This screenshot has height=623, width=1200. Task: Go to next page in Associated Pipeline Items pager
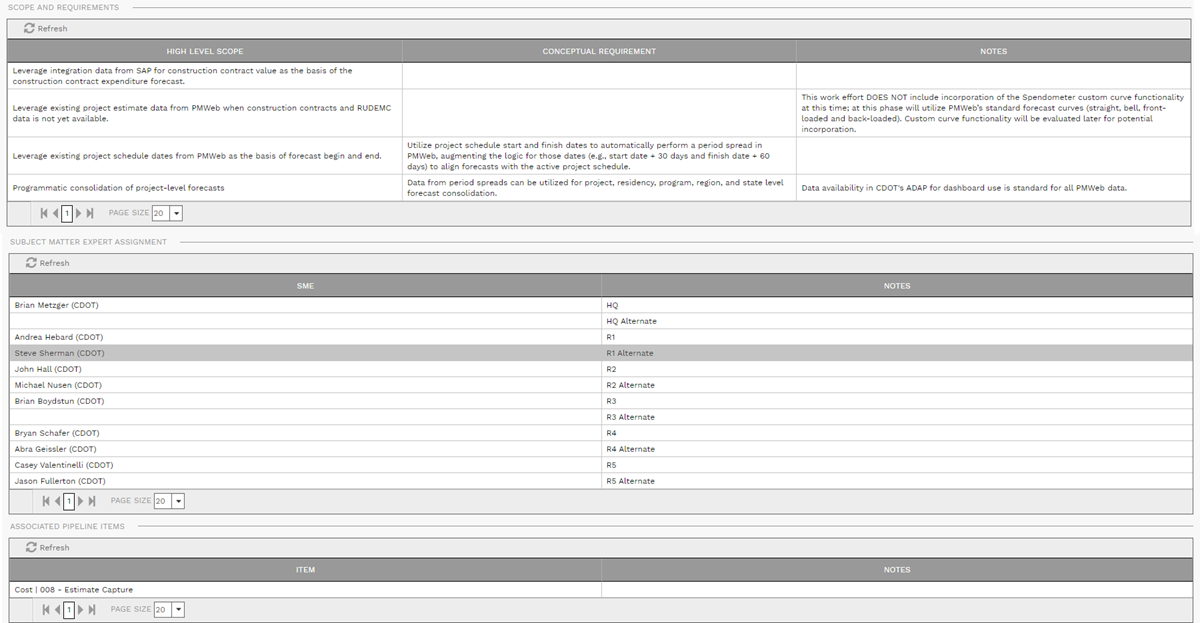pyautogui.click(x=81, y=609)
